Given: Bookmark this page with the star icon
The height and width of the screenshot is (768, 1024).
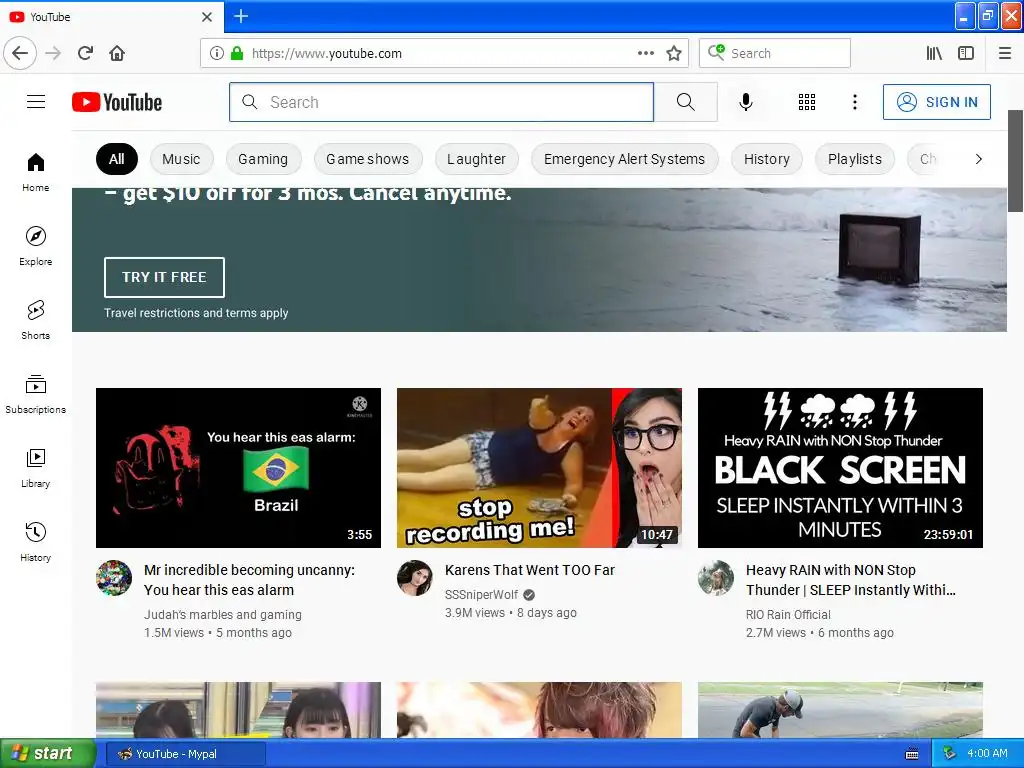Looking at the screenshot, I should pyautogui.click(x=674, y=53).
